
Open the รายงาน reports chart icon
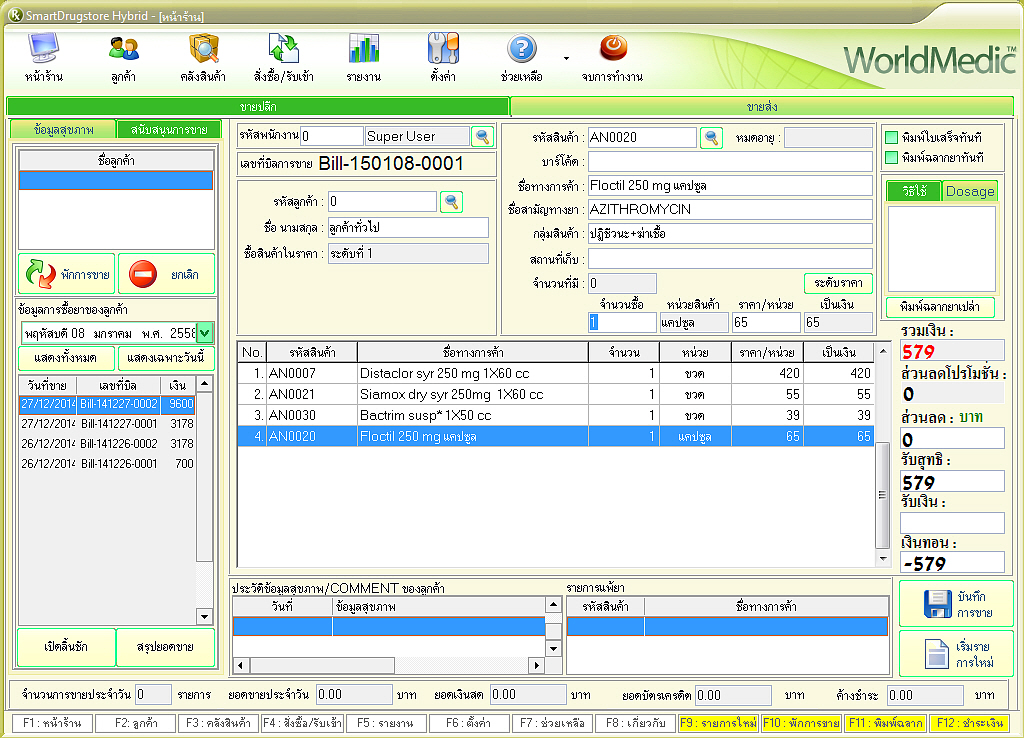(364, 50)
